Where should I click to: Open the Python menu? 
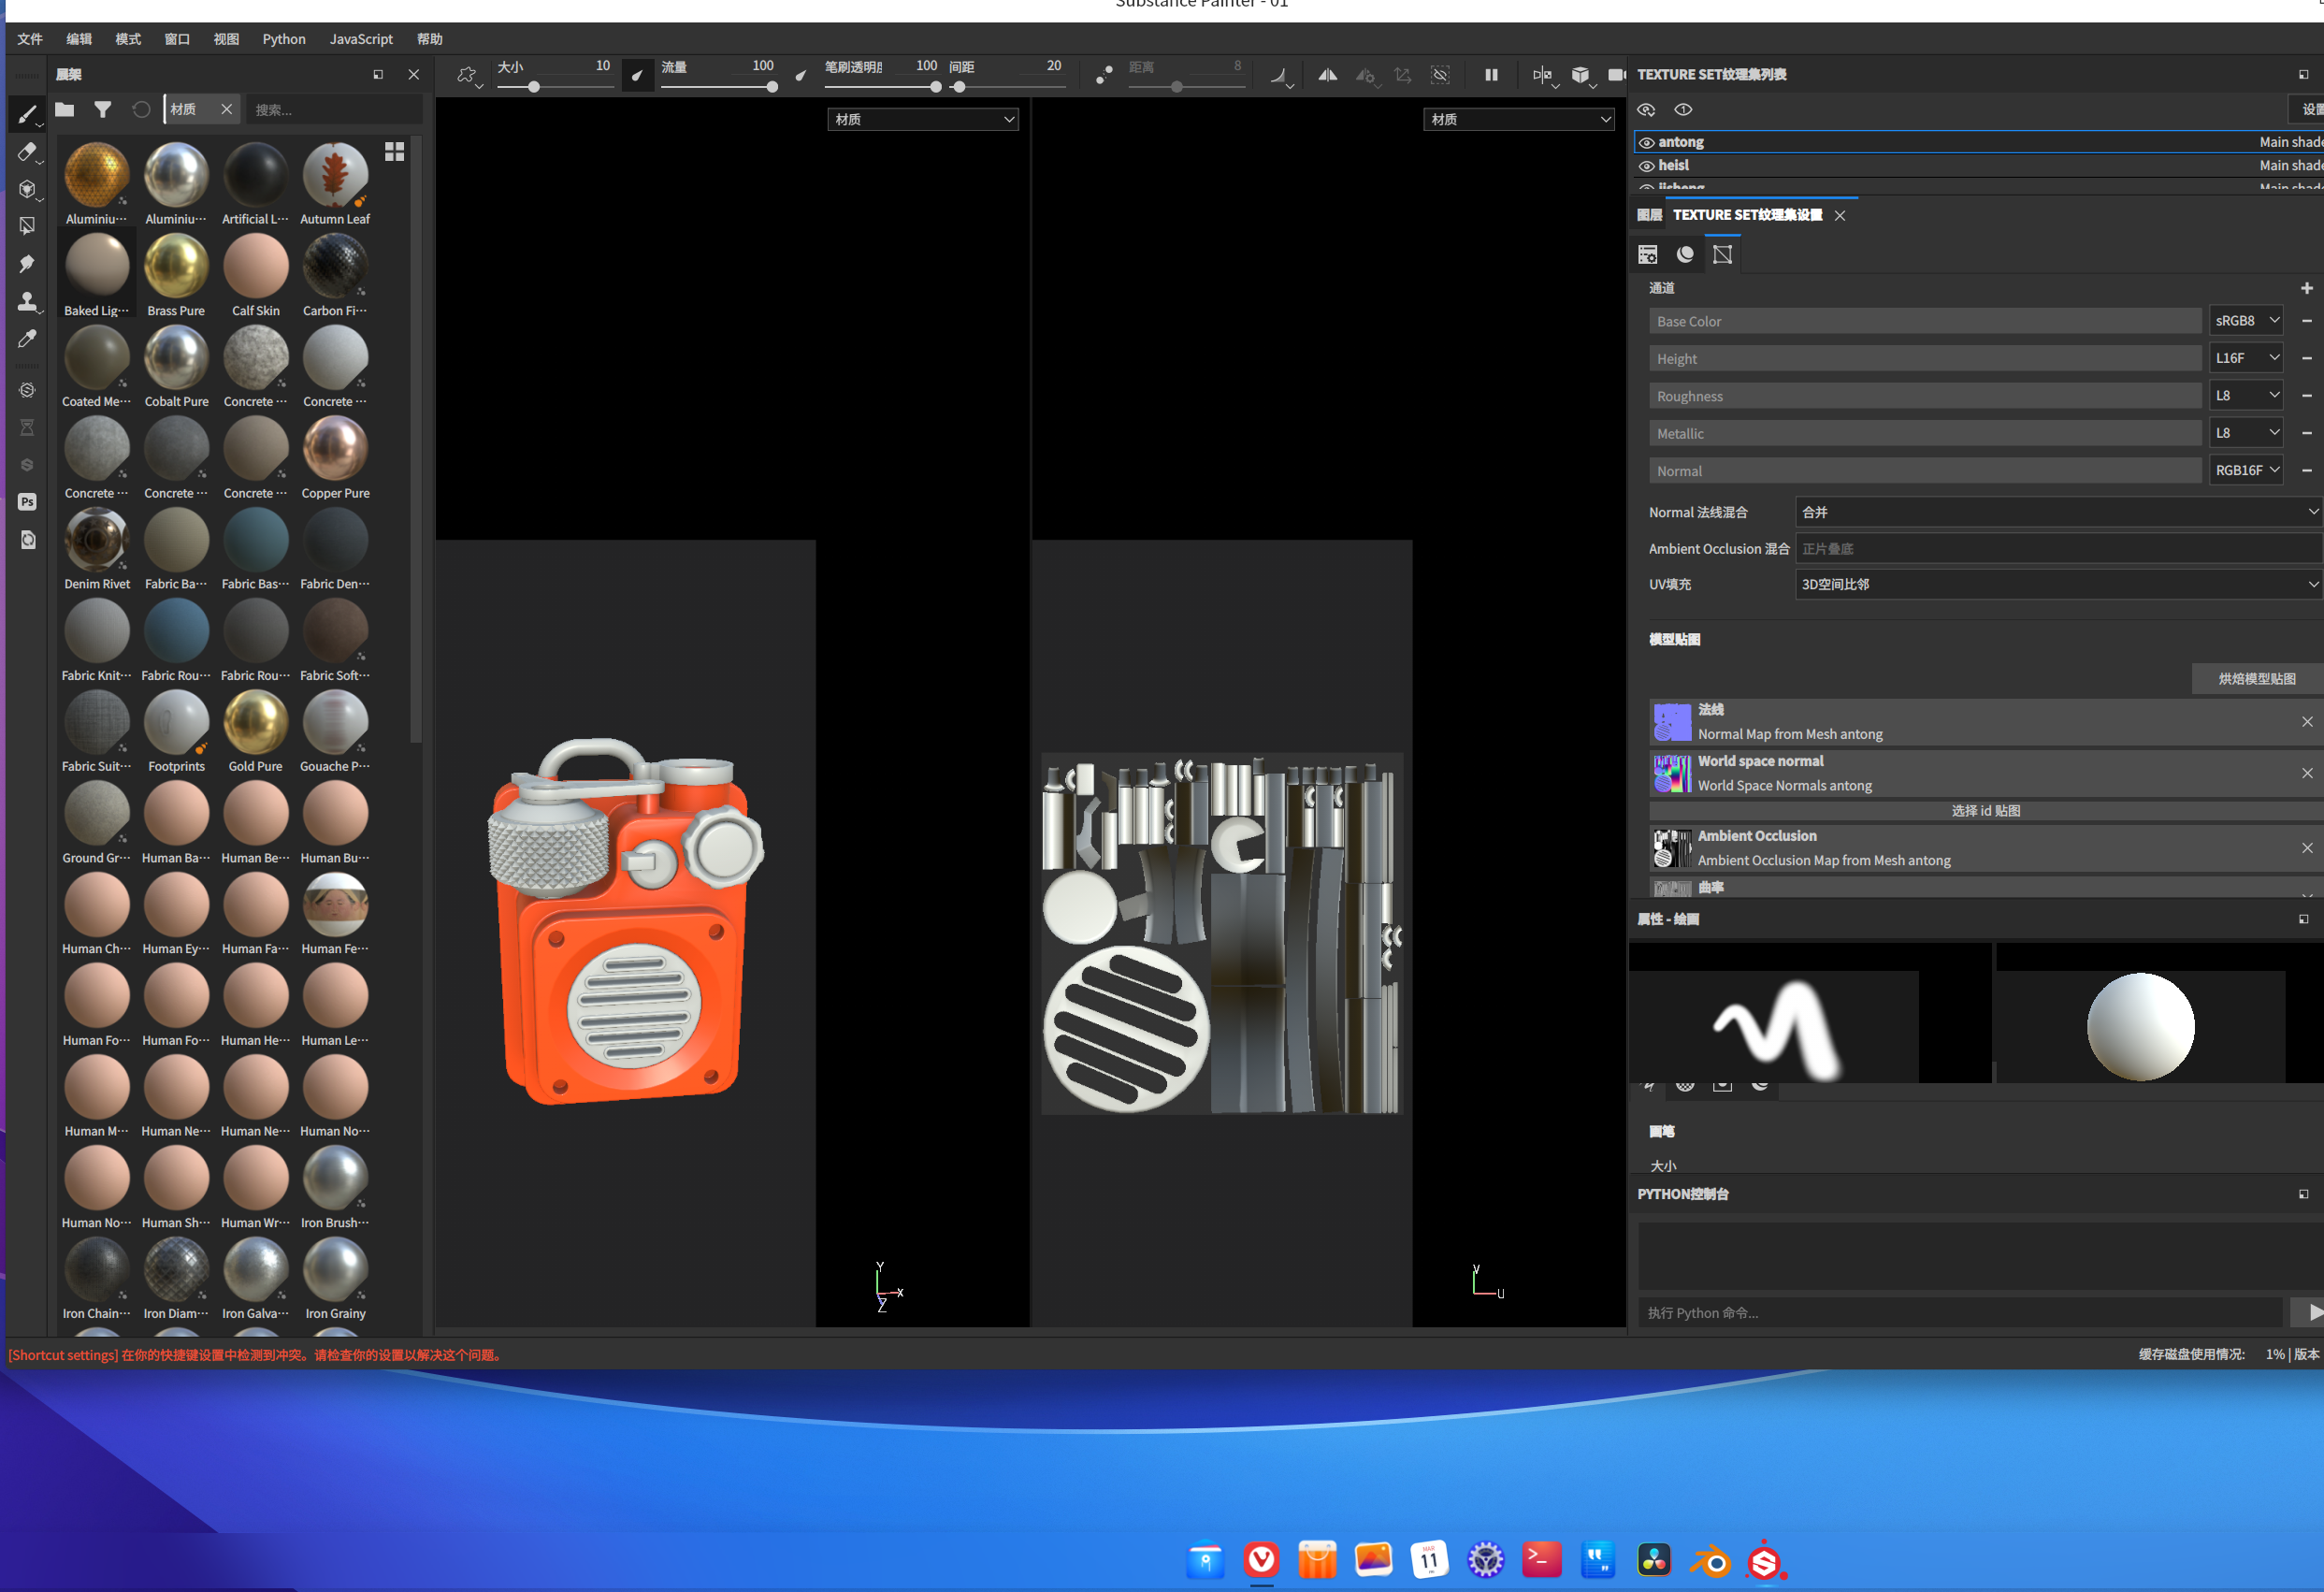pos(284,39)
